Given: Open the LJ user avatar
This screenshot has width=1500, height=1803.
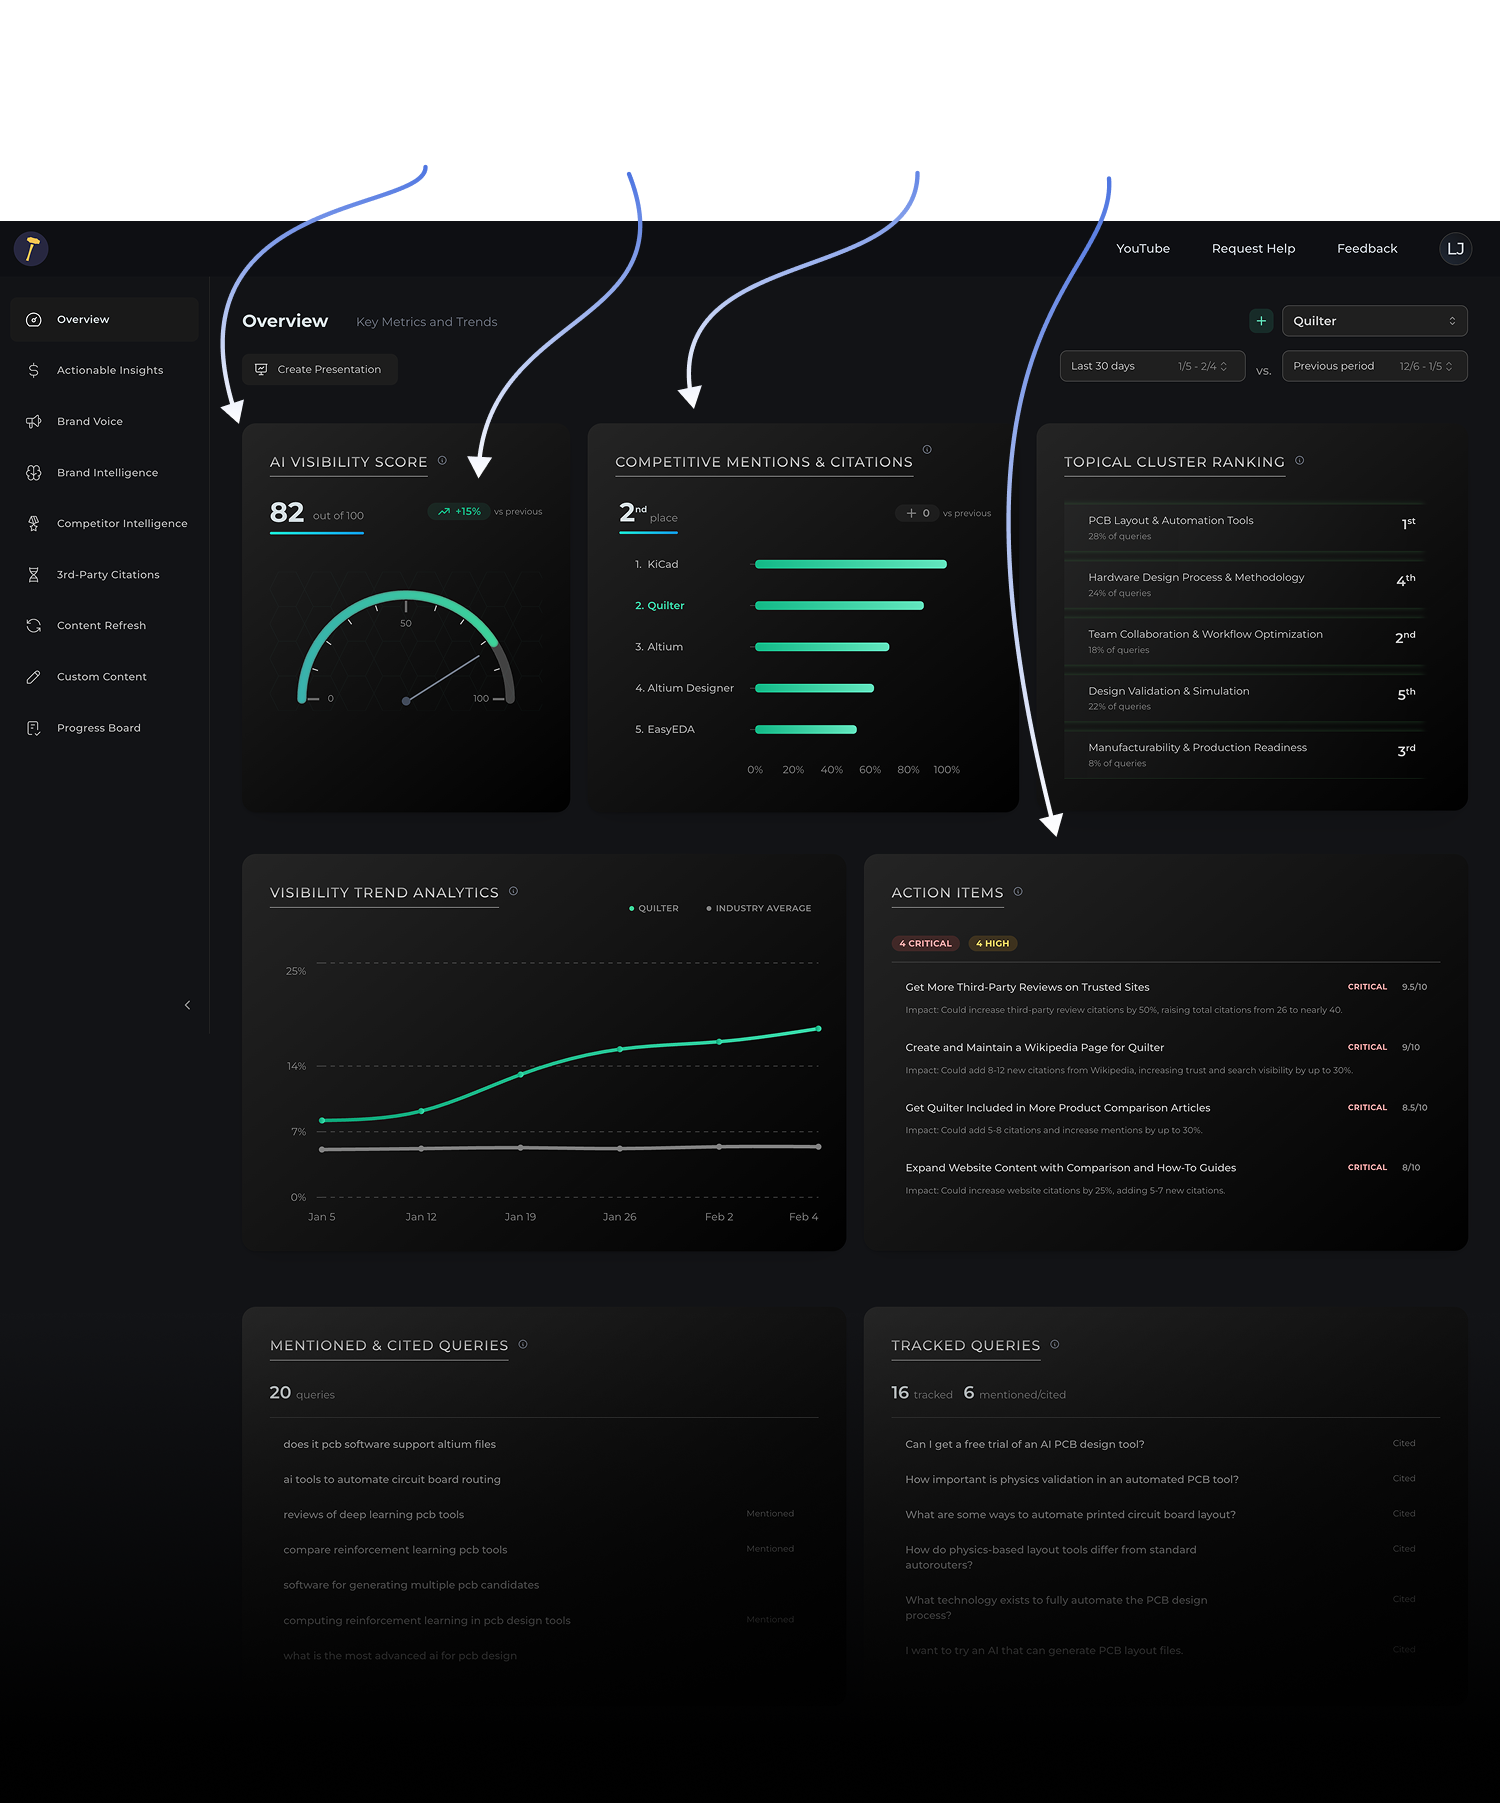Looking at the screenshot, I should (x=1455, y=248).
